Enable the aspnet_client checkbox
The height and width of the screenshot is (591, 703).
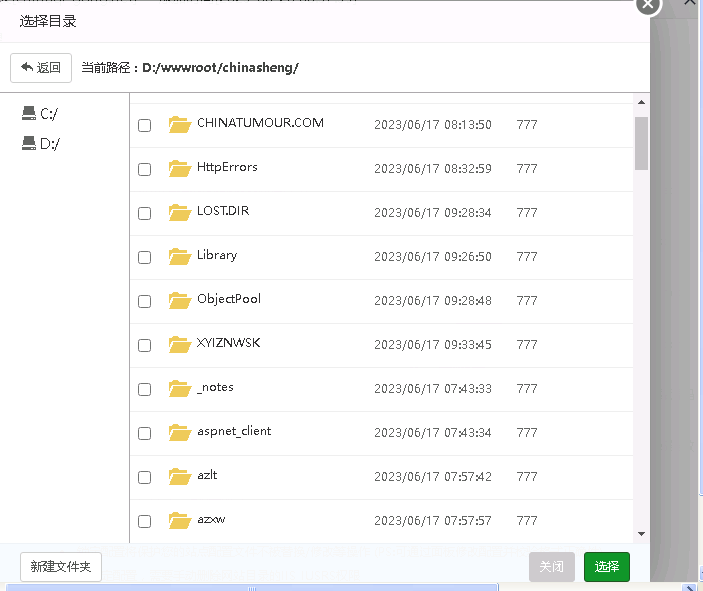click(x=144, y=433)
